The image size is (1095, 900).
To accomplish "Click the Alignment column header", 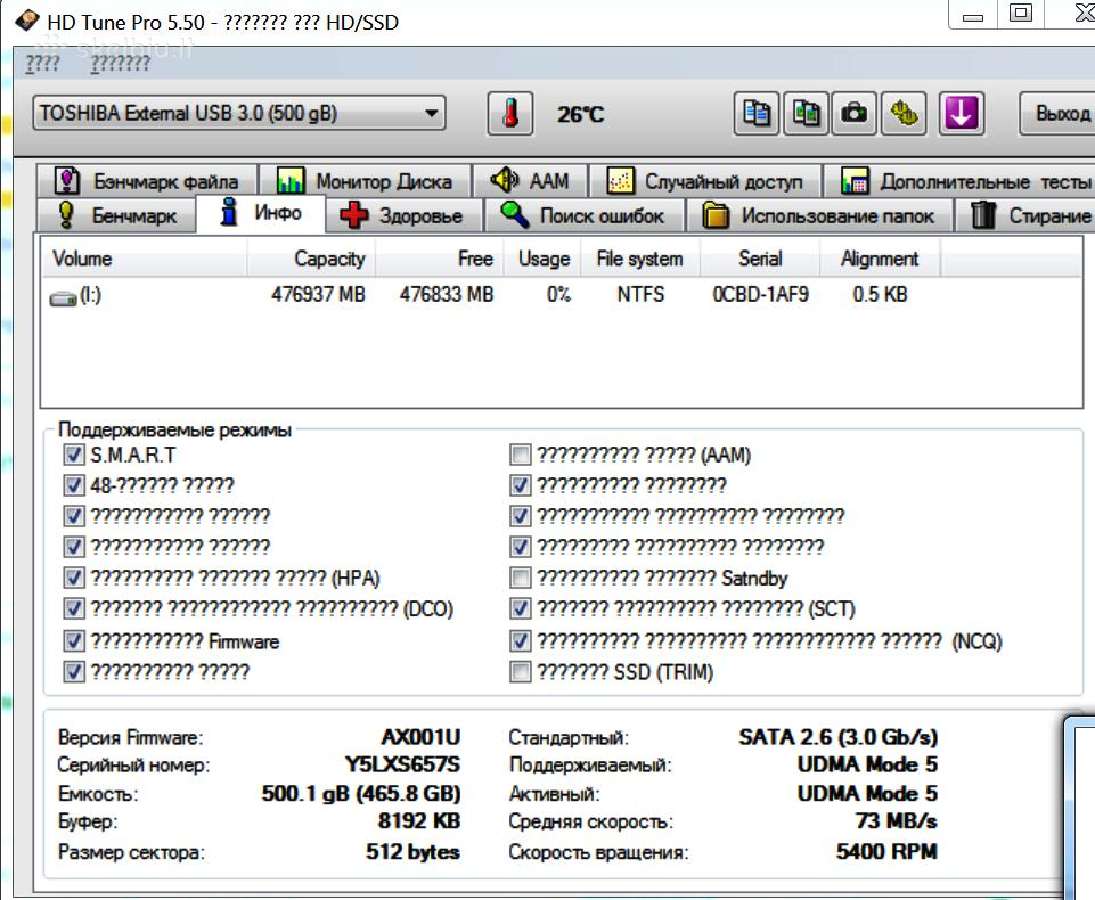I will [879, 258].
